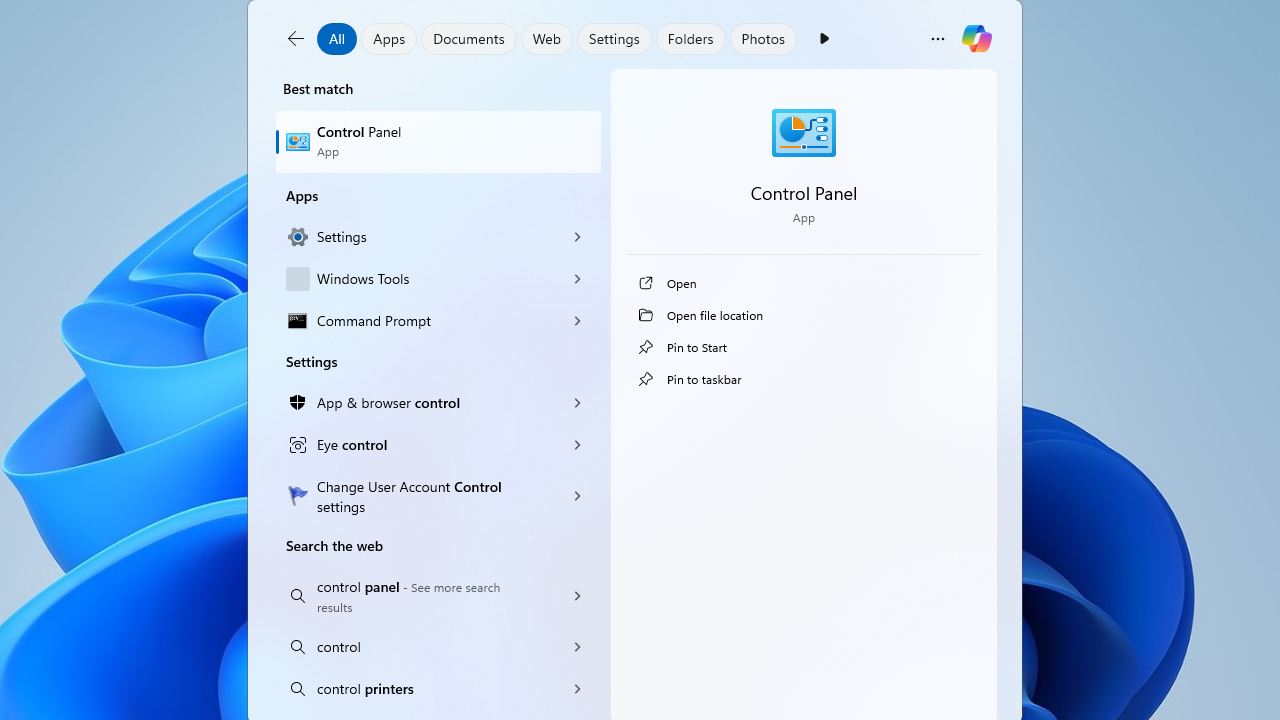The width and height of the screenshot is (1280, 720).
Task: Expand the Change User Account Control chevron
Action: [577, 496]
